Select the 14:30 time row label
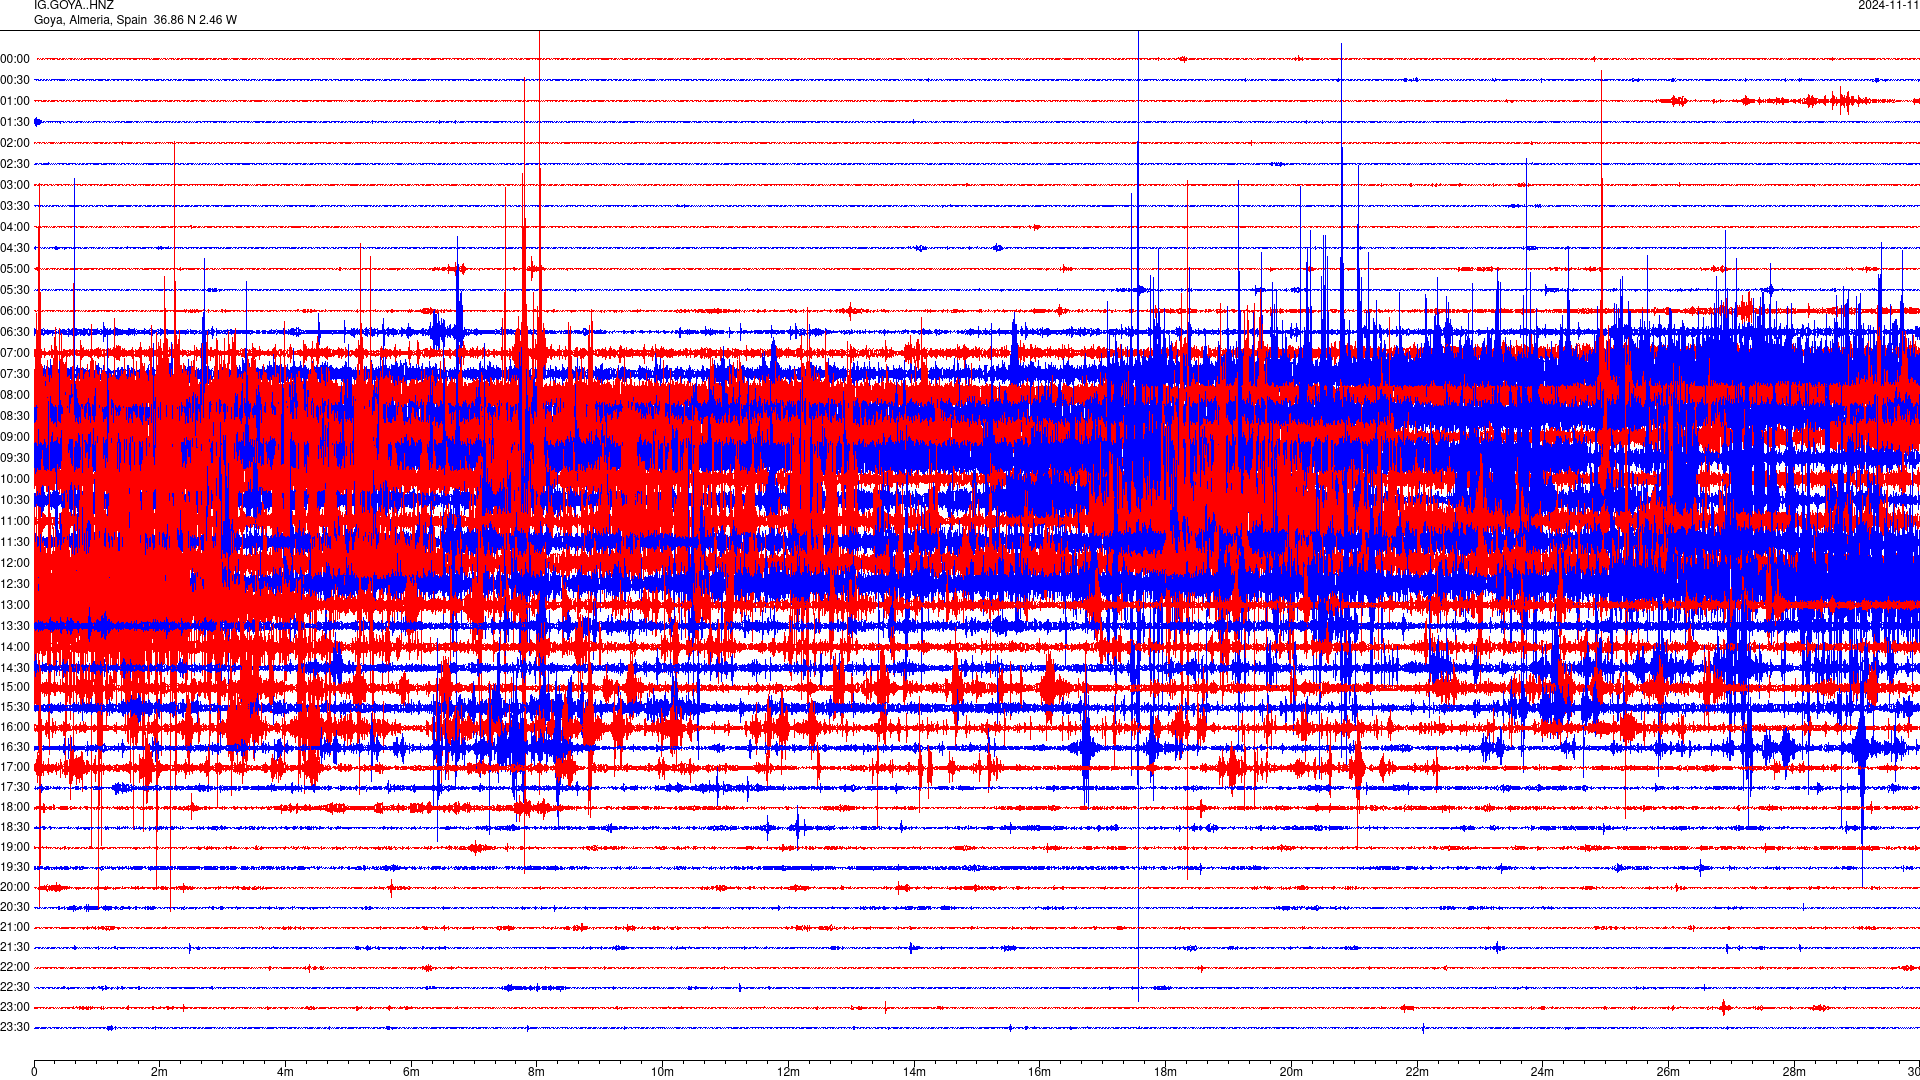 pyautogui.click(x=15, y=668)
